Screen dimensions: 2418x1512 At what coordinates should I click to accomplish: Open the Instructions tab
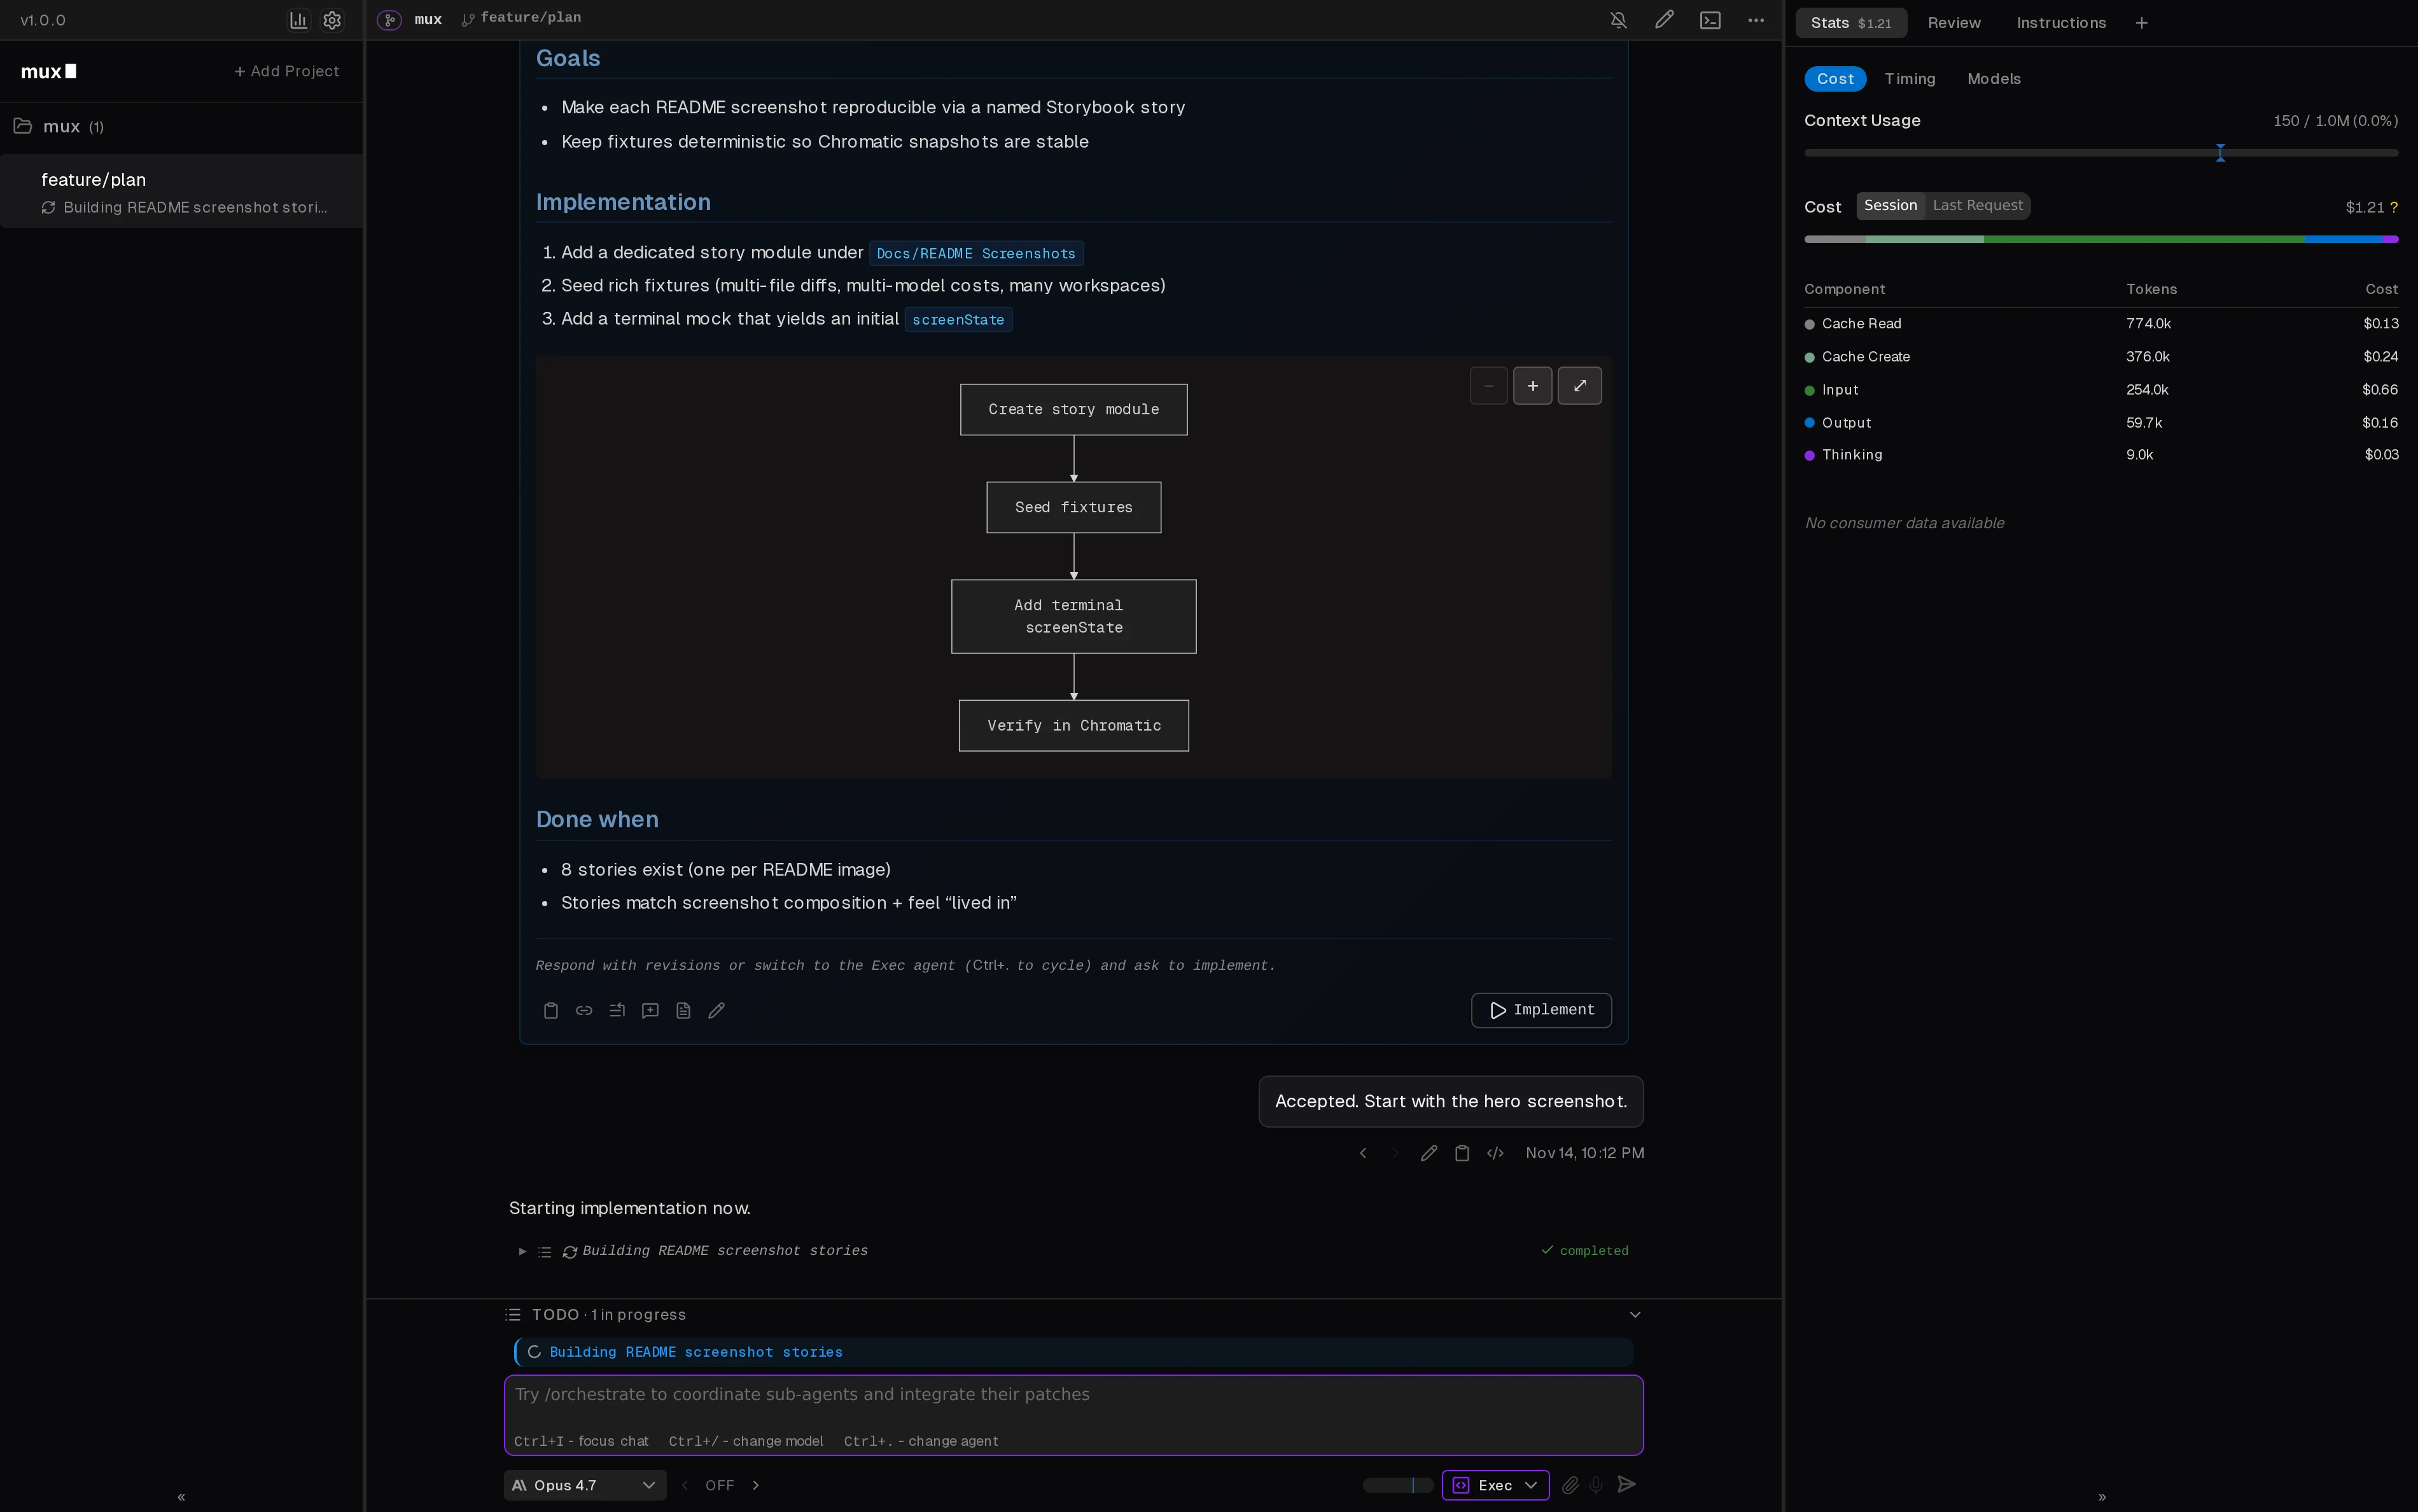point(2061,23)
